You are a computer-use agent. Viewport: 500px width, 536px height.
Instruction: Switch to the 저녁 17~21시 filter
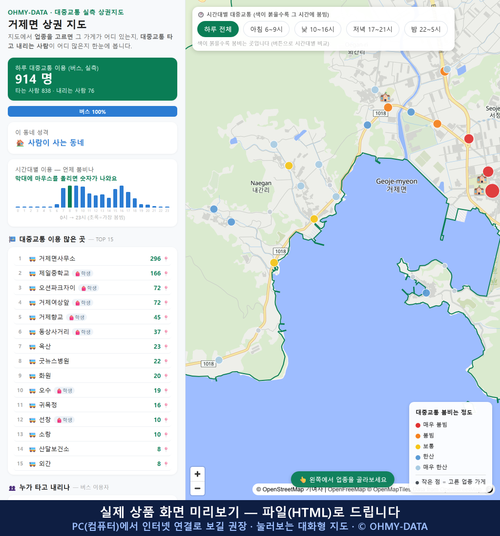point(373,29)
